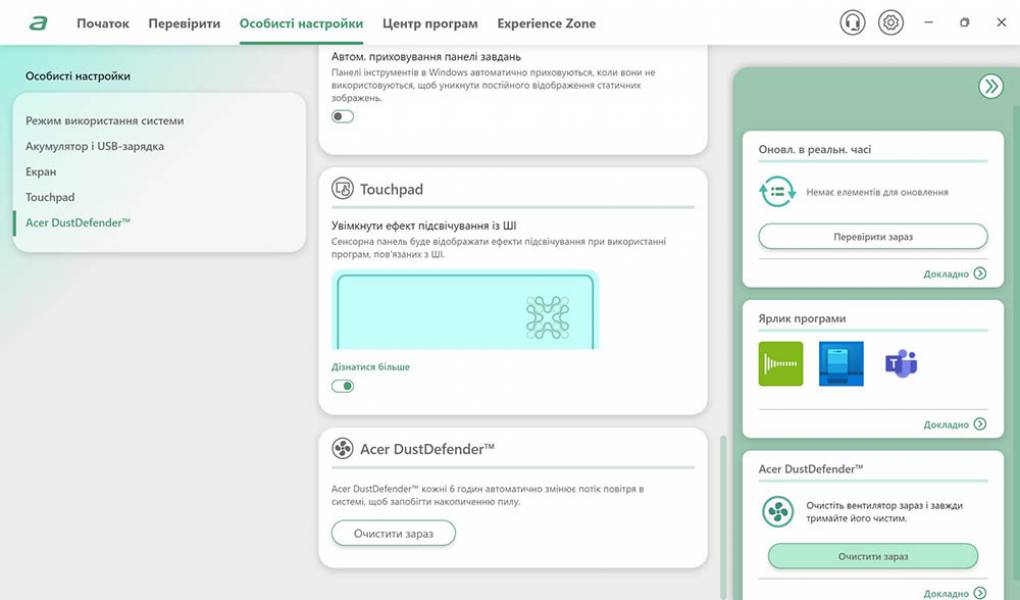Click the Дізнатися більше link

(370, 367)
